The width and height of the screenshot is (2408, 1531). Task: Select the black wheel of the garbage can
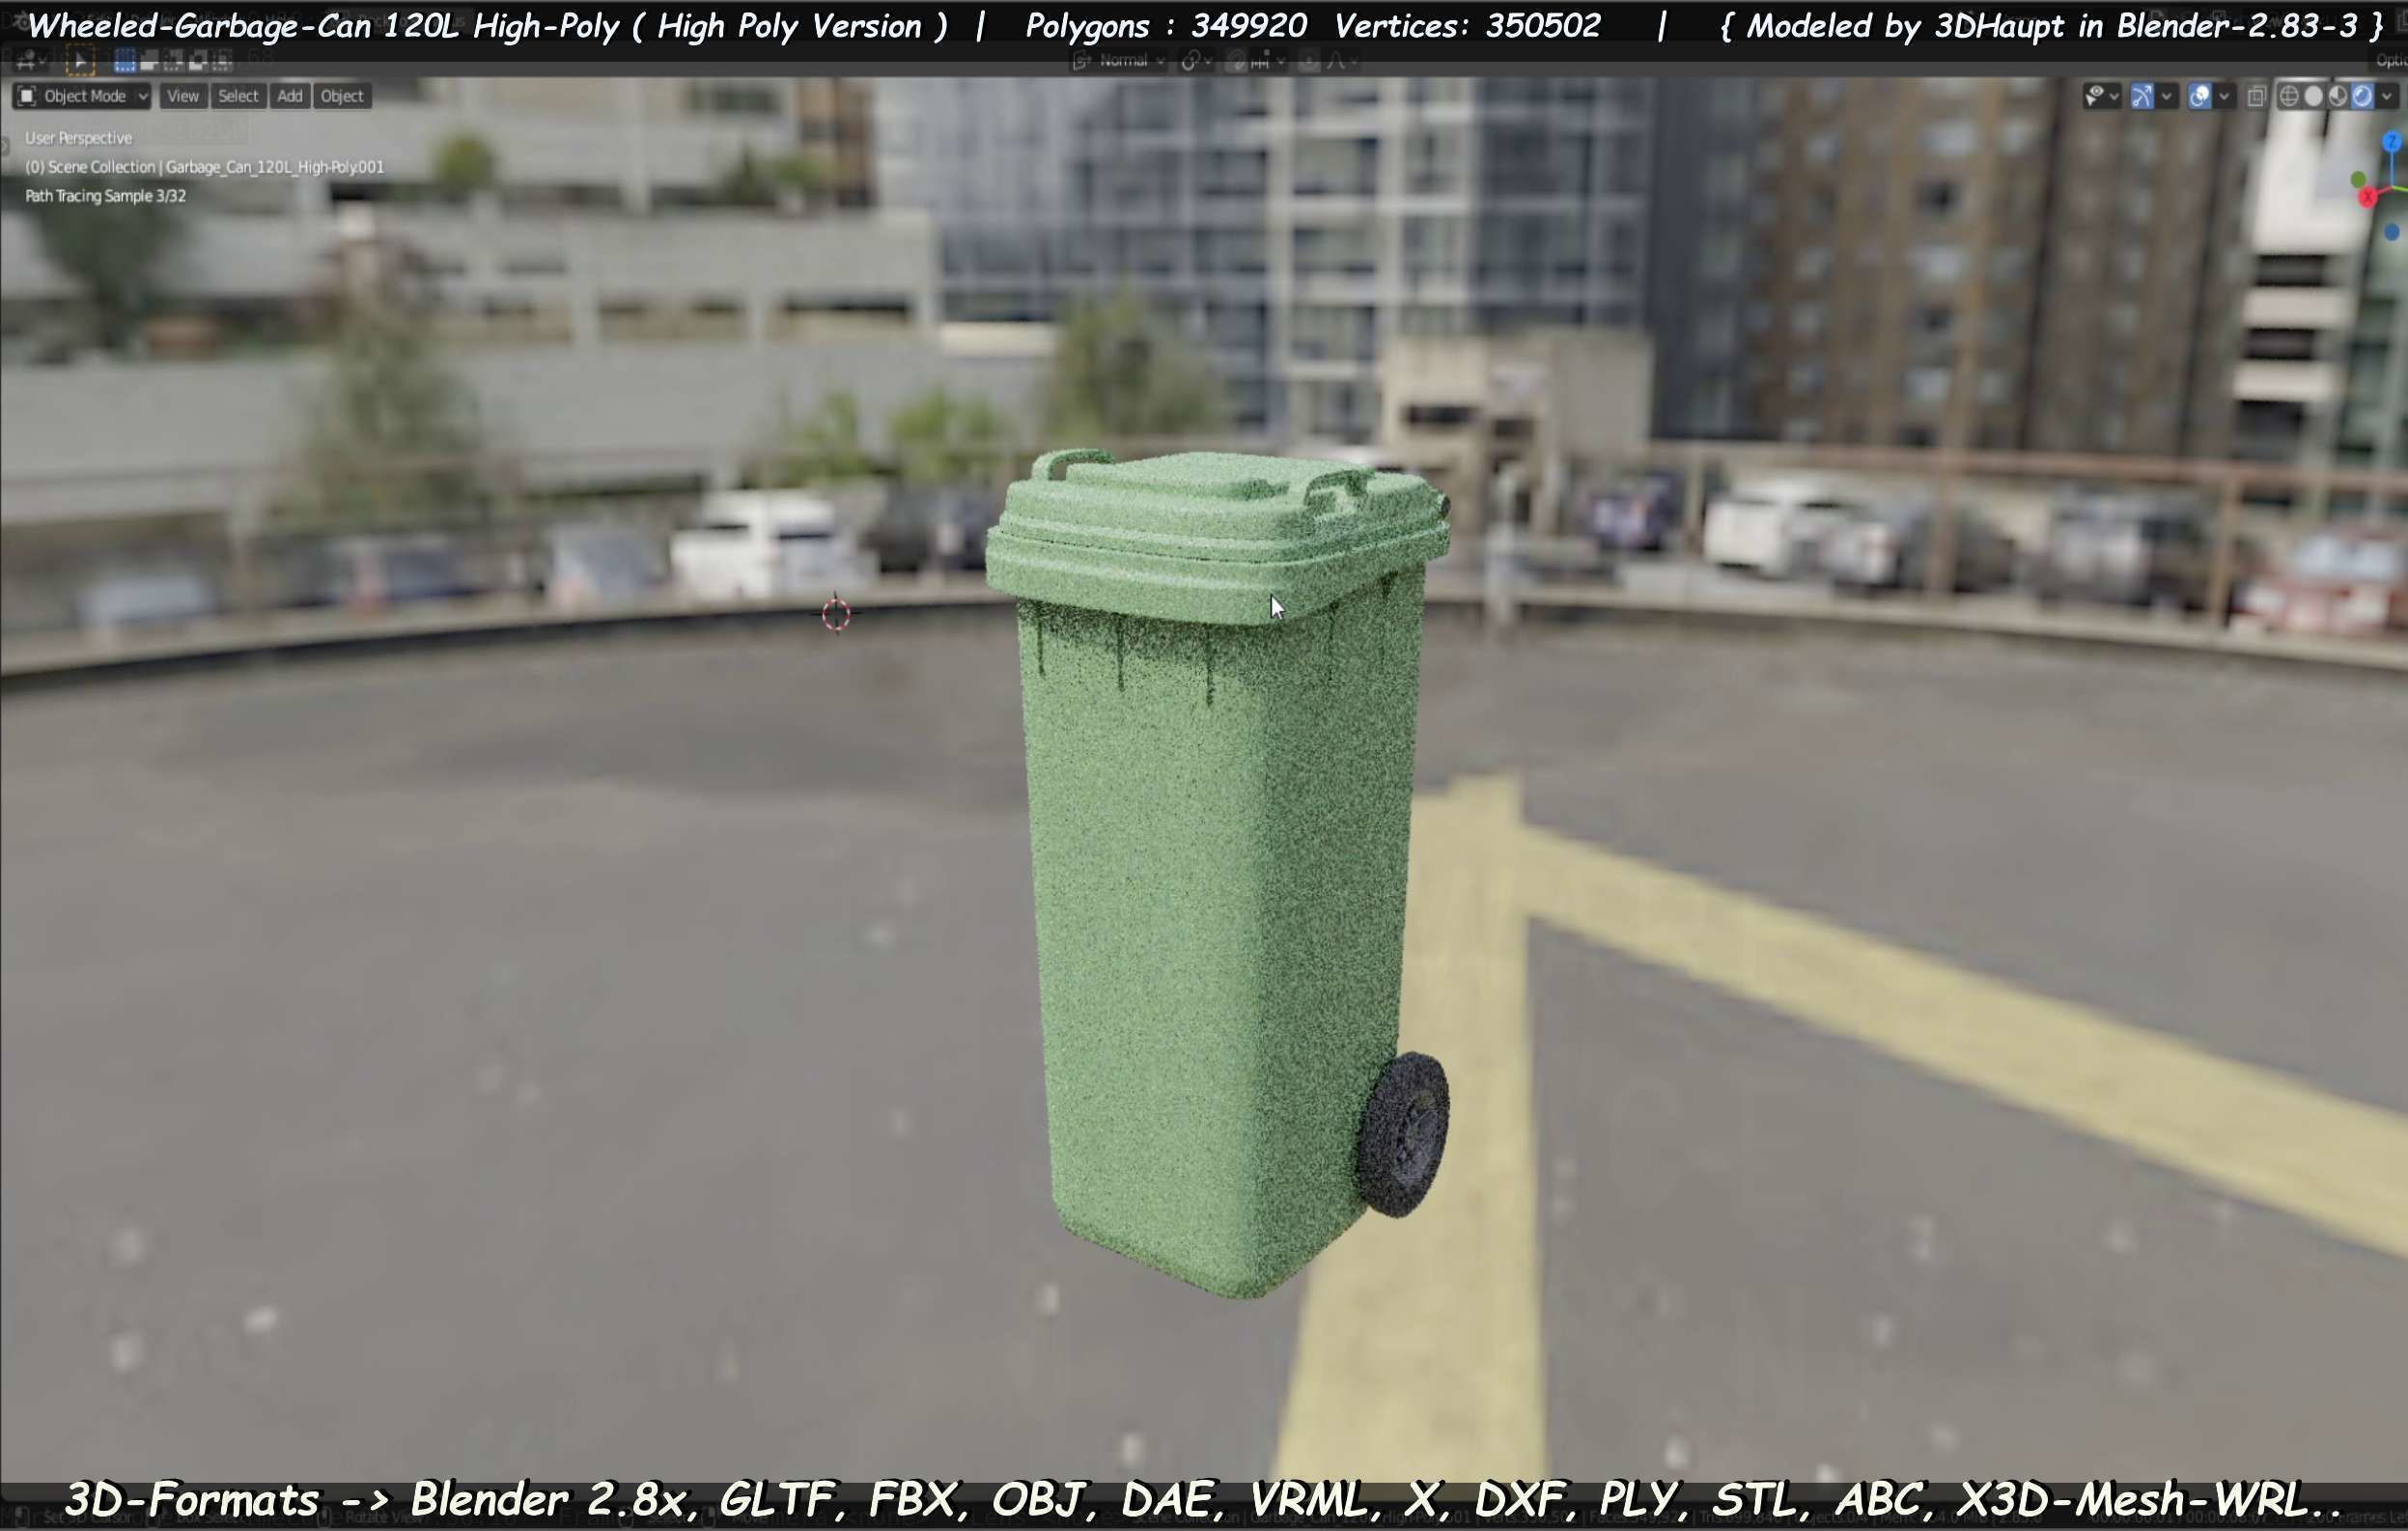tap(1403, 1133)
